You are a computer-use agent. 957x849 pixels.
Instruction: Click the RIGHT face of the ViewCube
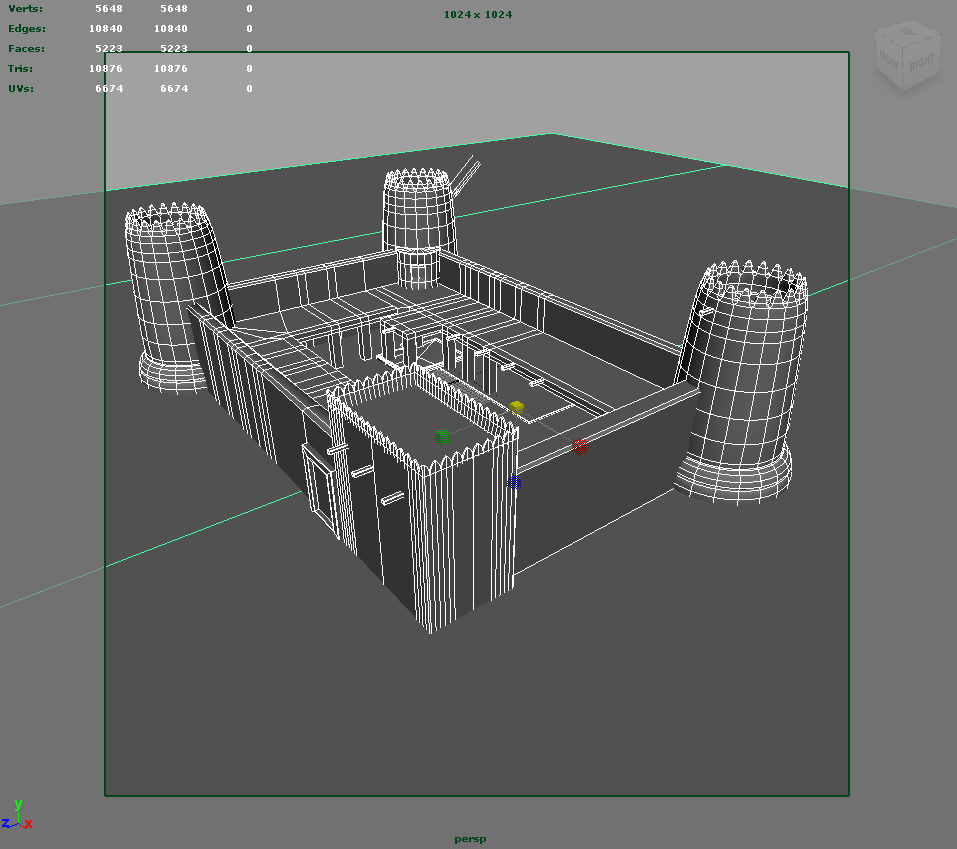pos(921,62)
